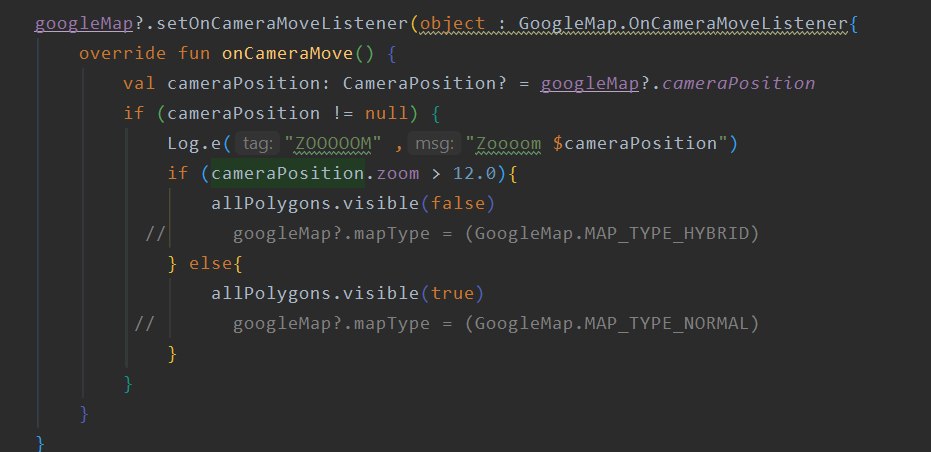The width and height of the screenshot is (931, 452).
Task: Click the 'tag:' parameter hint
Action: coord(258,143)
